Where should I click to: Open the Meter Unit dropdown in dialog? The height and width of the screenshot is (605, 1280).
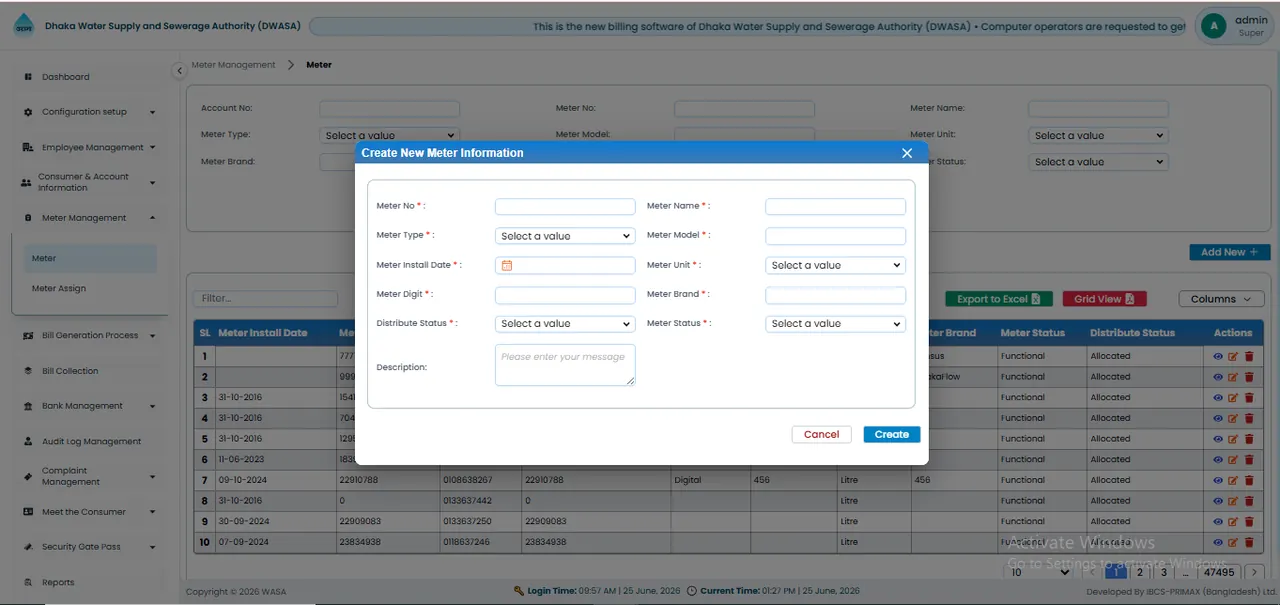point(835,265)
